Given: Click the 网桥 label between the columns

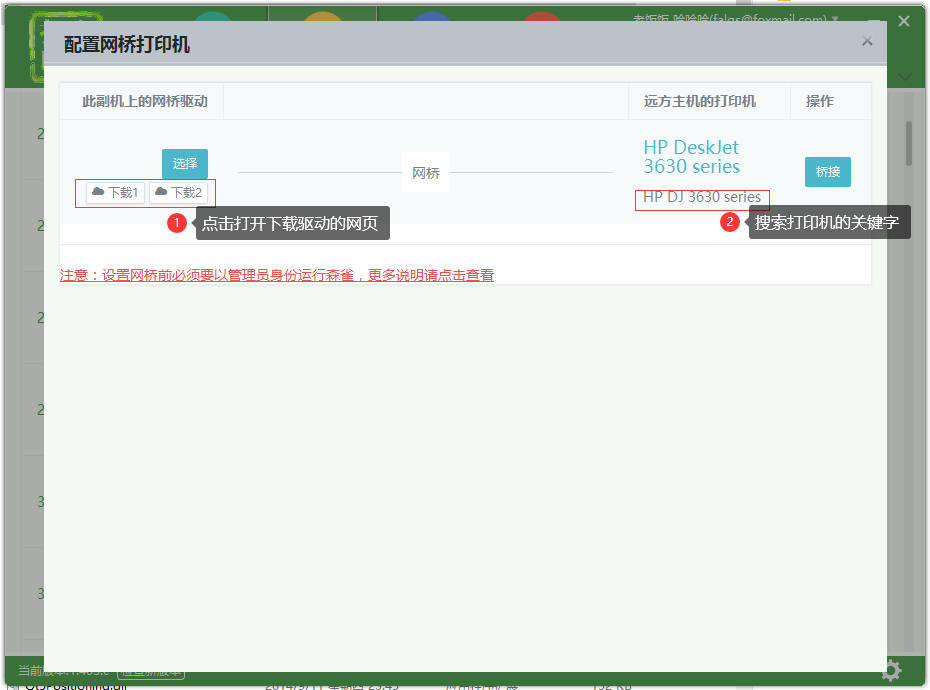Looking at the screenshot, I should click(x=426, y=173).
